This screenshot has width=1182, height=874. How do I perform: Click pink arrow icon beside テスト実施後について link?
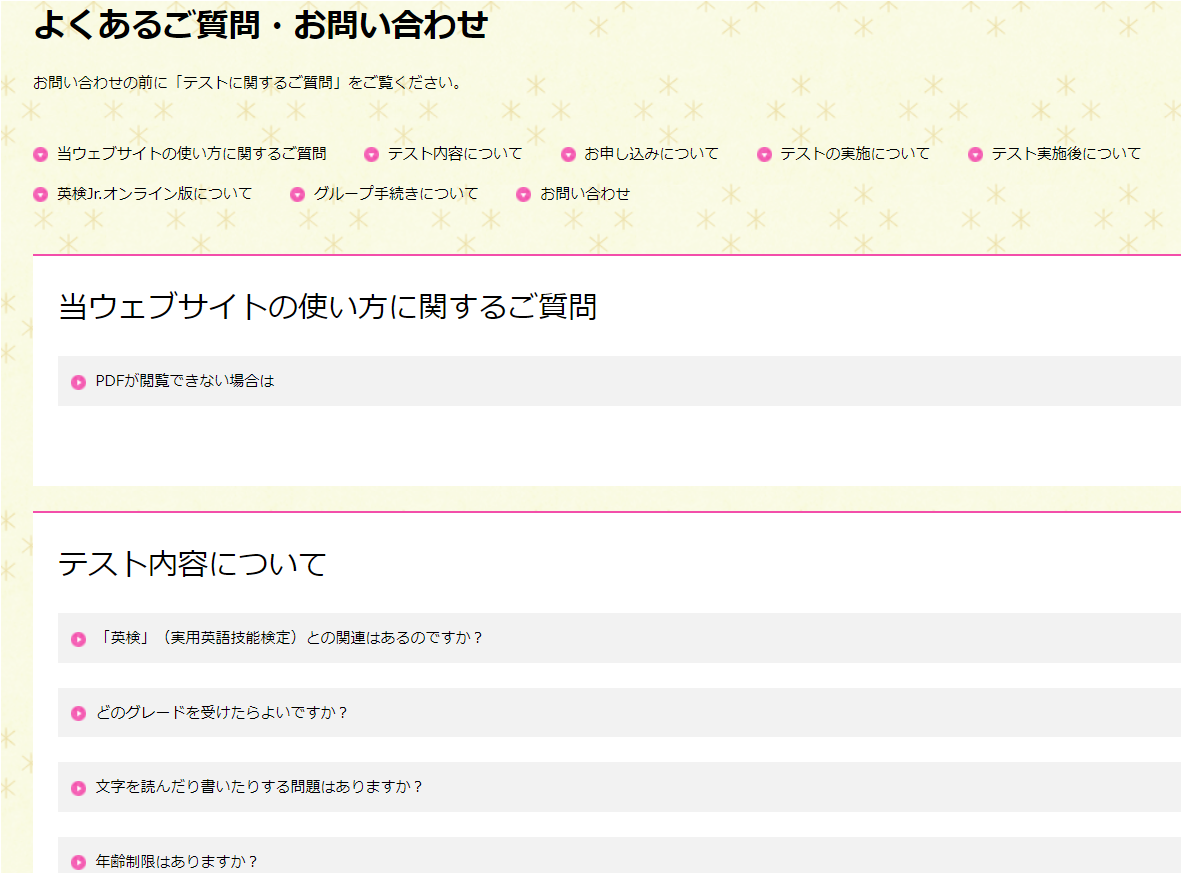pos(975,155)
